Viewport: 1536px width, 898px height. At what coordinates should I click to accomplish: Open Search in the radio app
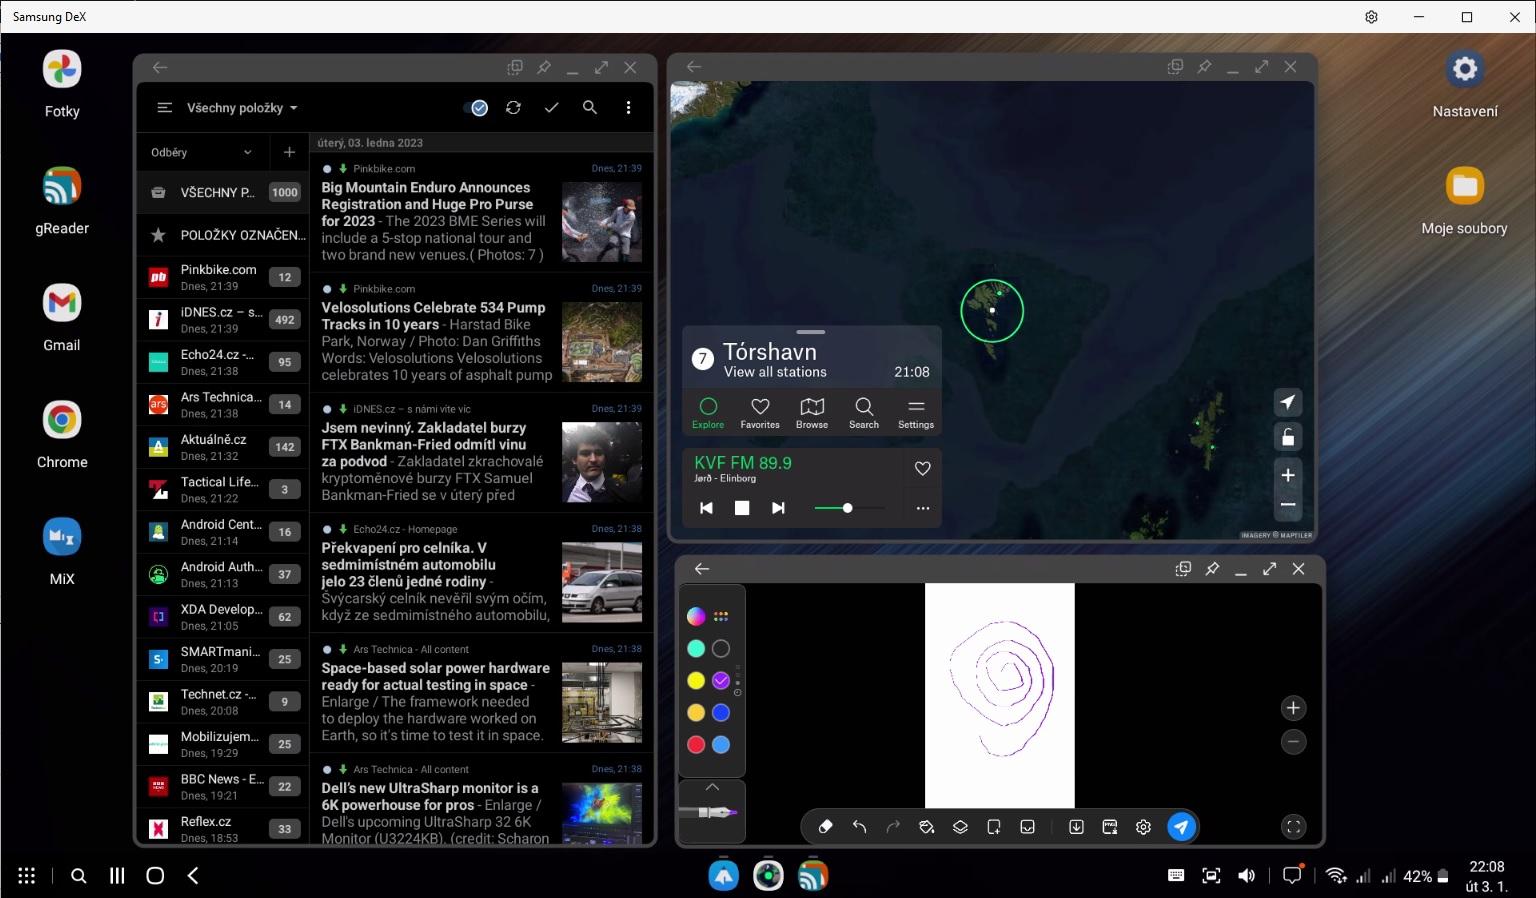pos(864,412)
